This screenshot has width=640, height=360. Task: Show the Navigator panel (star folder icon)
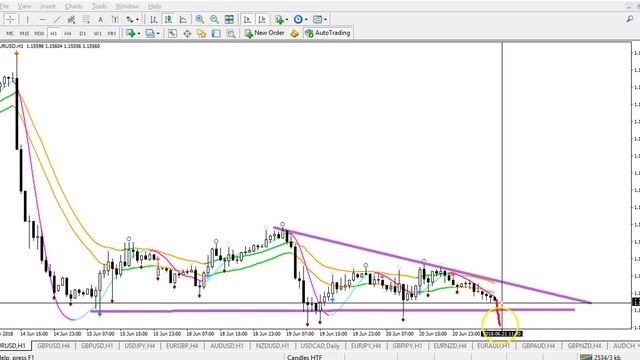201,33
